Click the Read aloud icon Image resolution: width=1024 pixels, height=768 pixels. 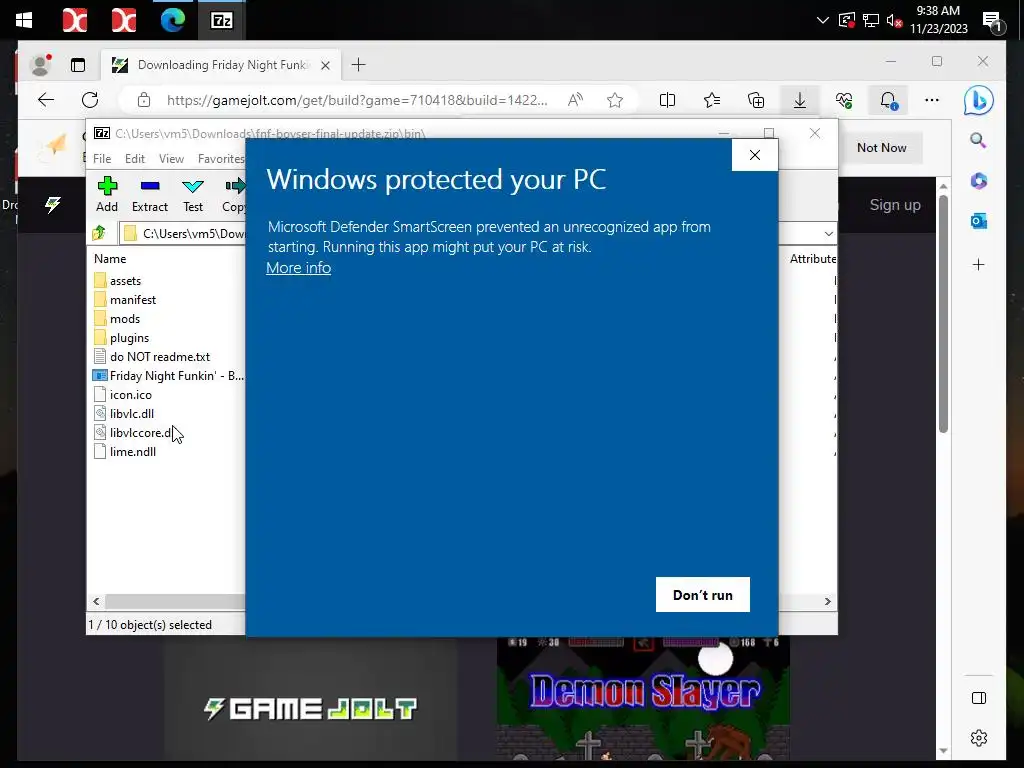click(x=575, y=100)
